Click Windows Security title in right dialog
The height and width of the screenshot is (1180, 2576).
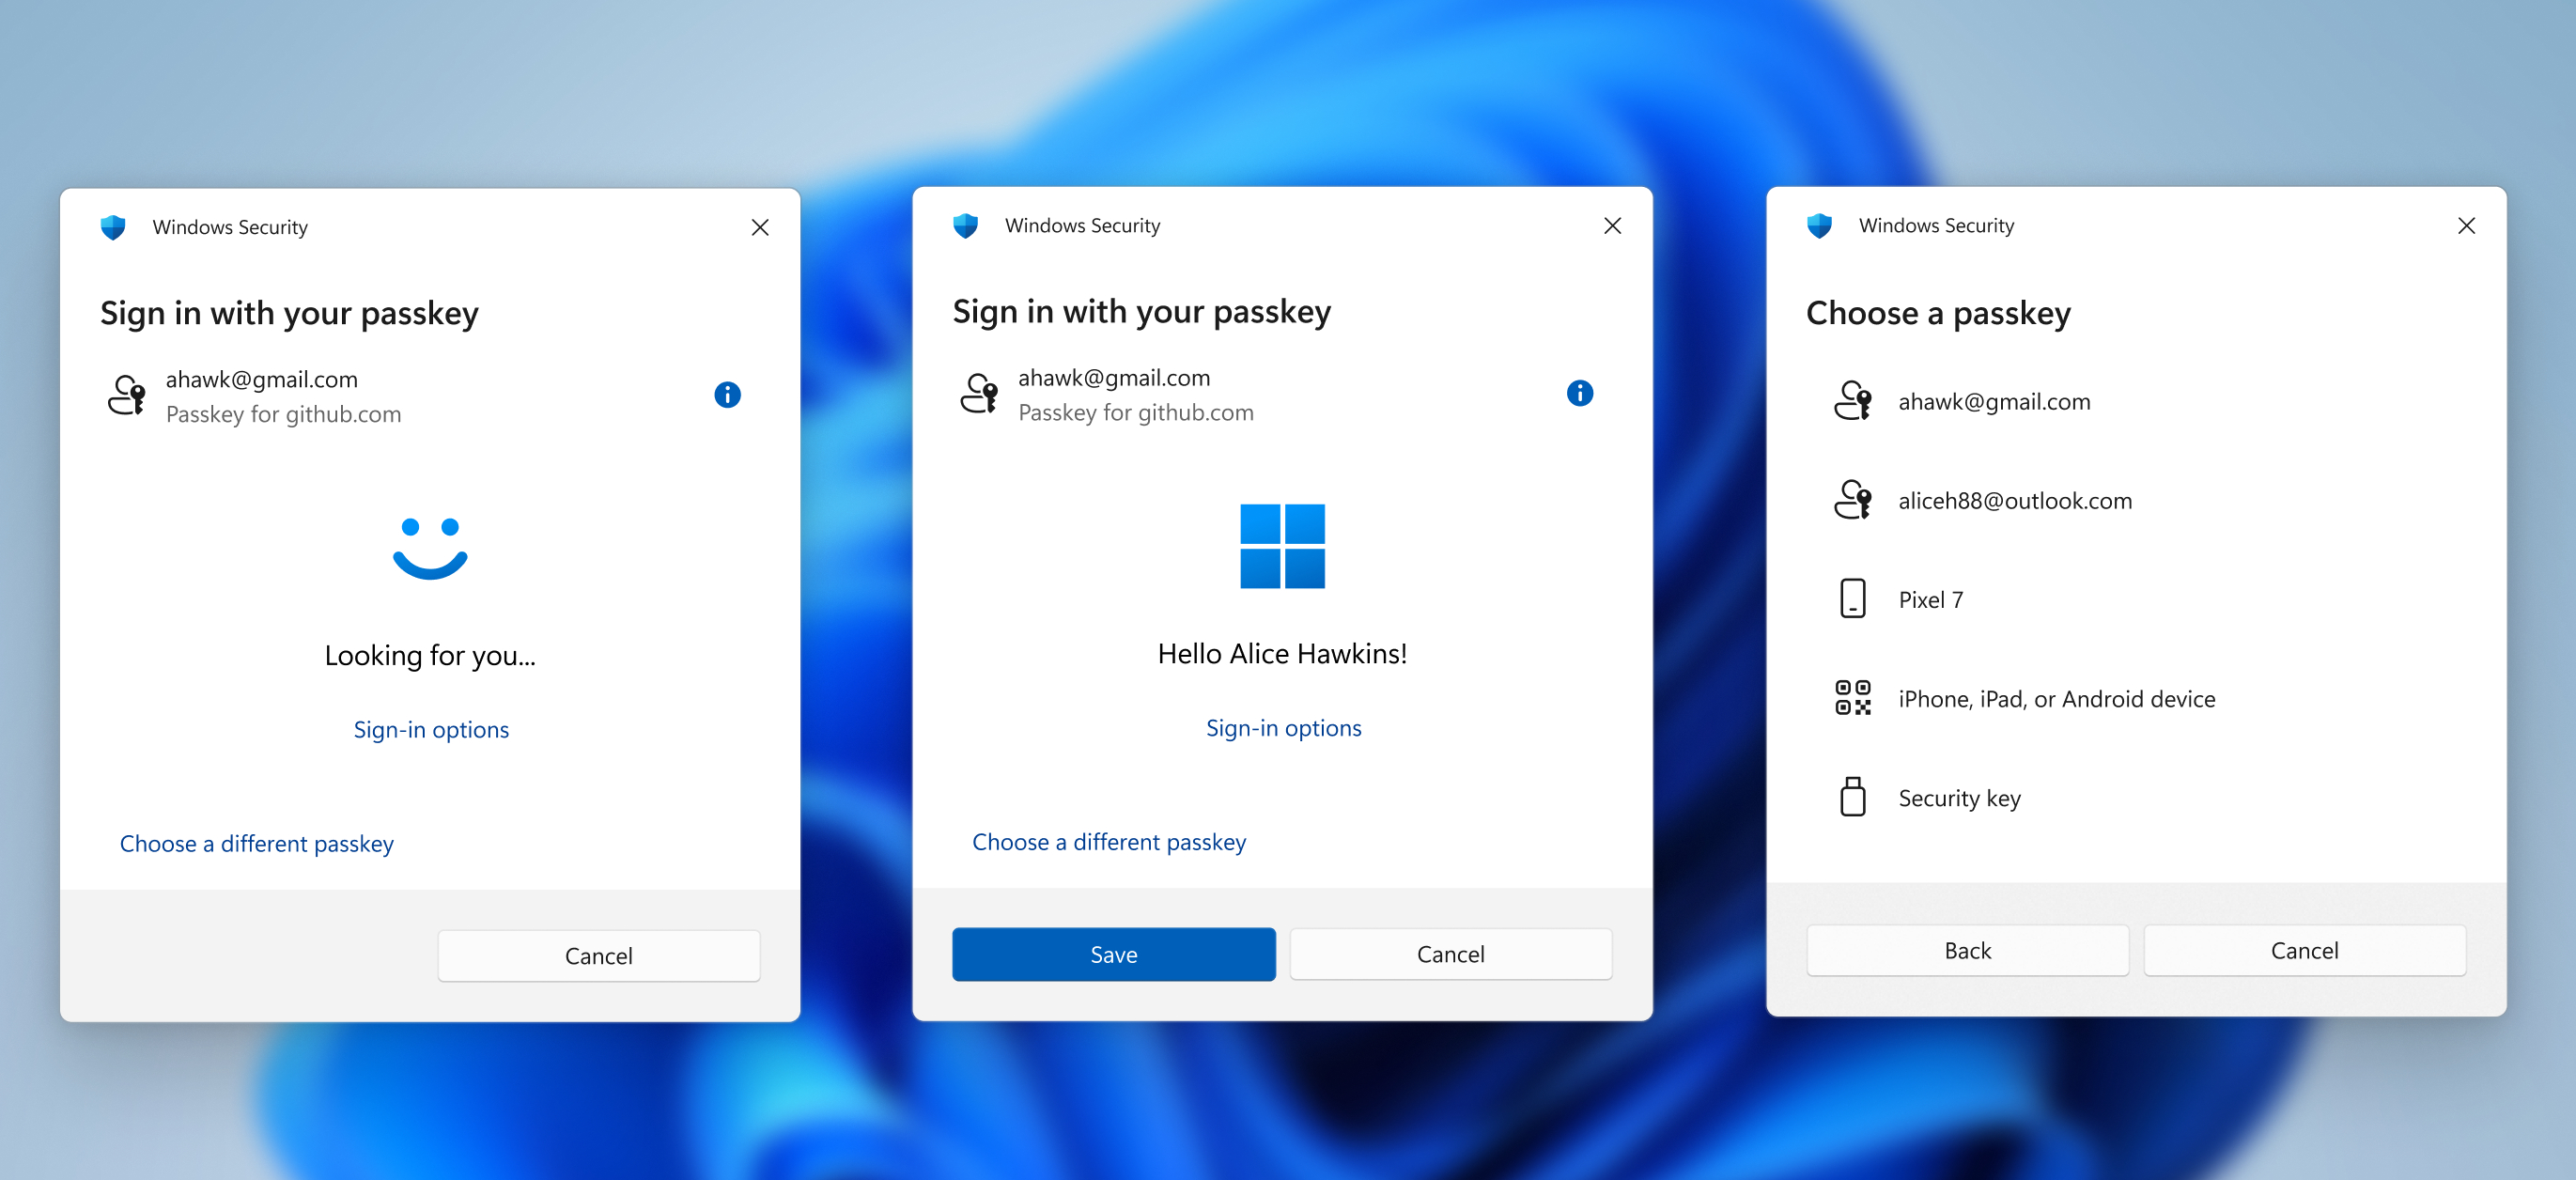[x=1936, y=225]
